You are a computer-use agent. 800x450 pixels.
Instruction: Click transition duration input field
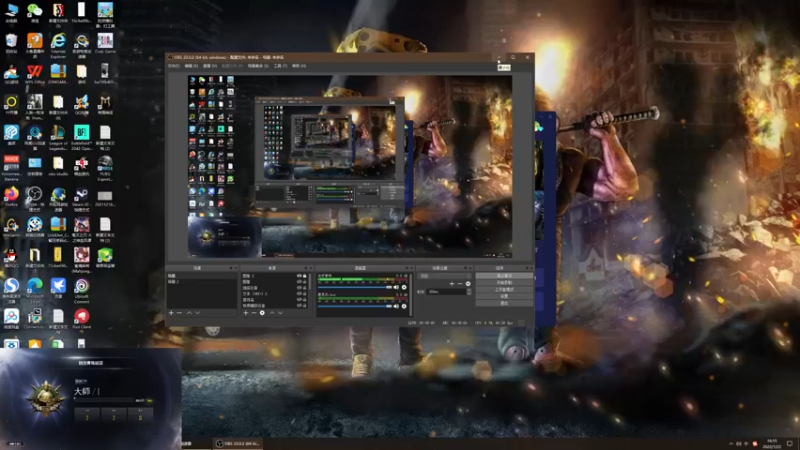coord(446,292)
